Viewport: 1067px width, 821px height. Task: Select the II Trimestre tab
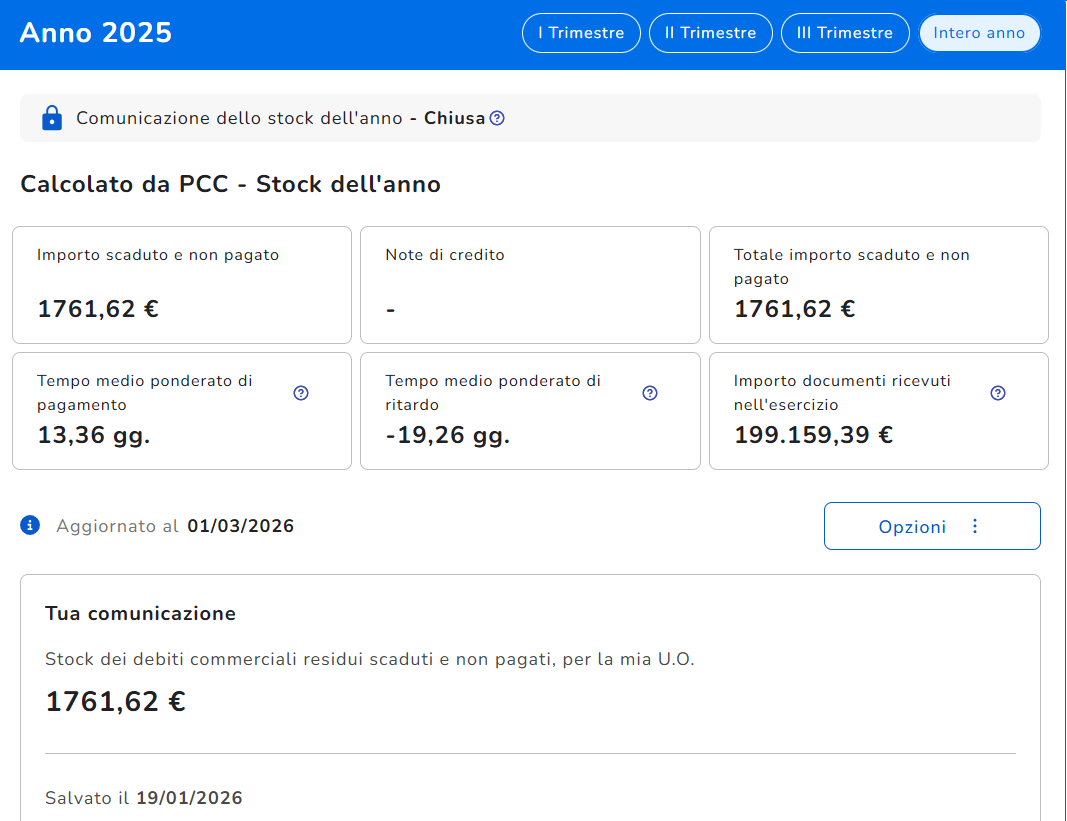pyautogui.click(x=710, y=33)
